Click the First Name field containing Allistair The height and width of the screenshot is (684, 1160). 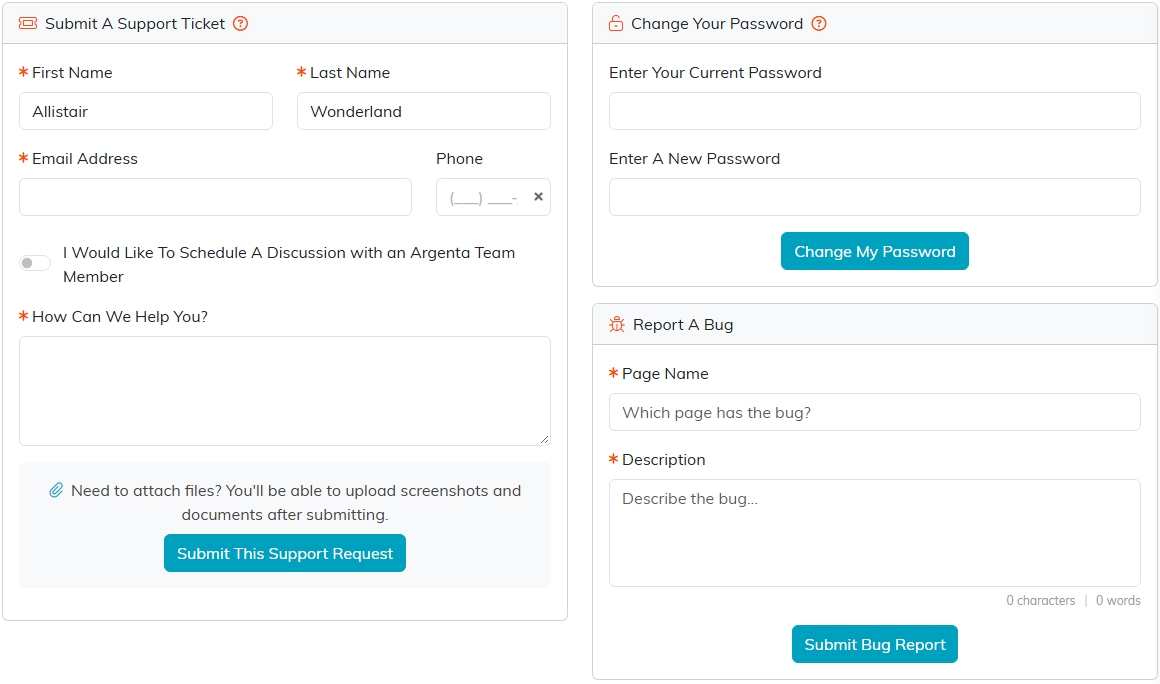tap(146, 111)
